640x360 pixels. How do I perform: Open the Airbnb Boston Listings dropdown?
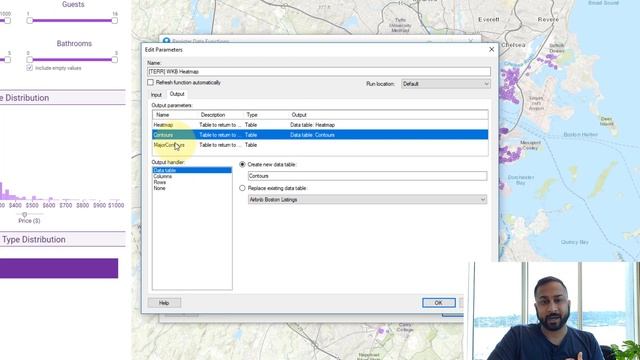point(367,200)
